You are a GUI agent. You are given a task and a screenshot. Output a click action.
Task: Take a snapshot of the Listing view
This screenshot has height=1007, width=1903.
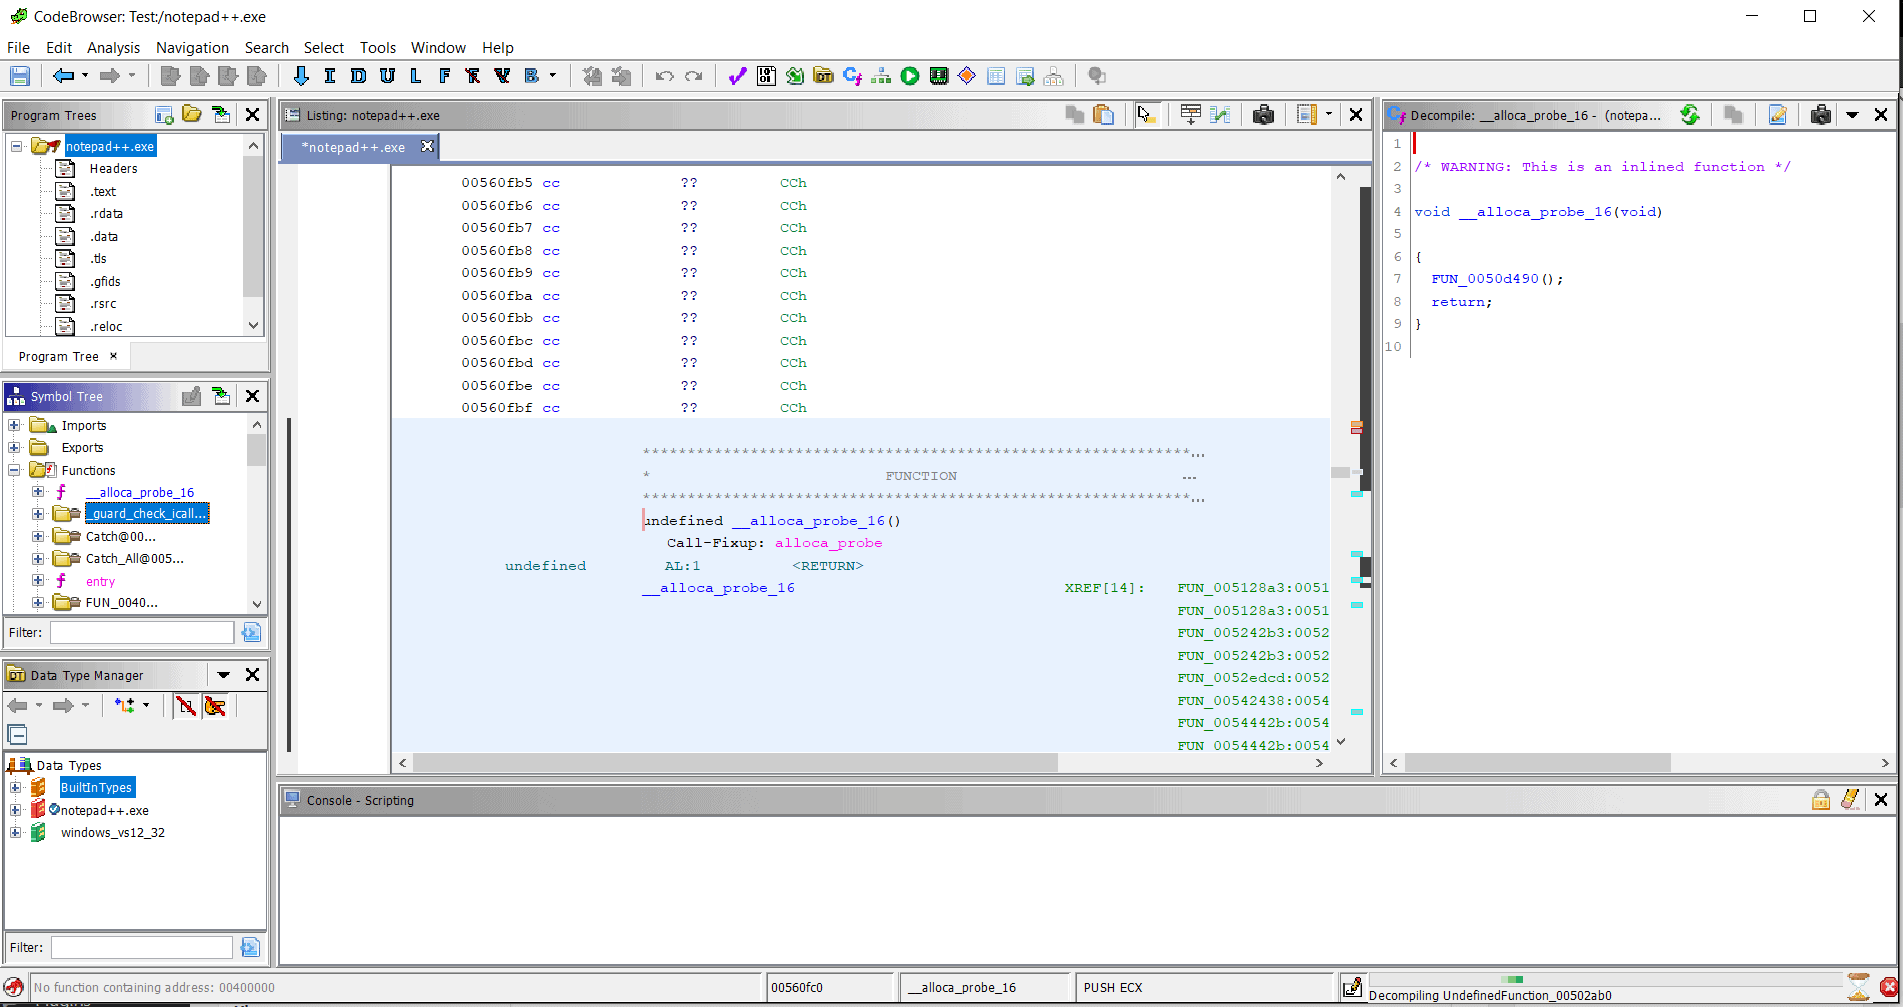click(x=1263, y=115)
